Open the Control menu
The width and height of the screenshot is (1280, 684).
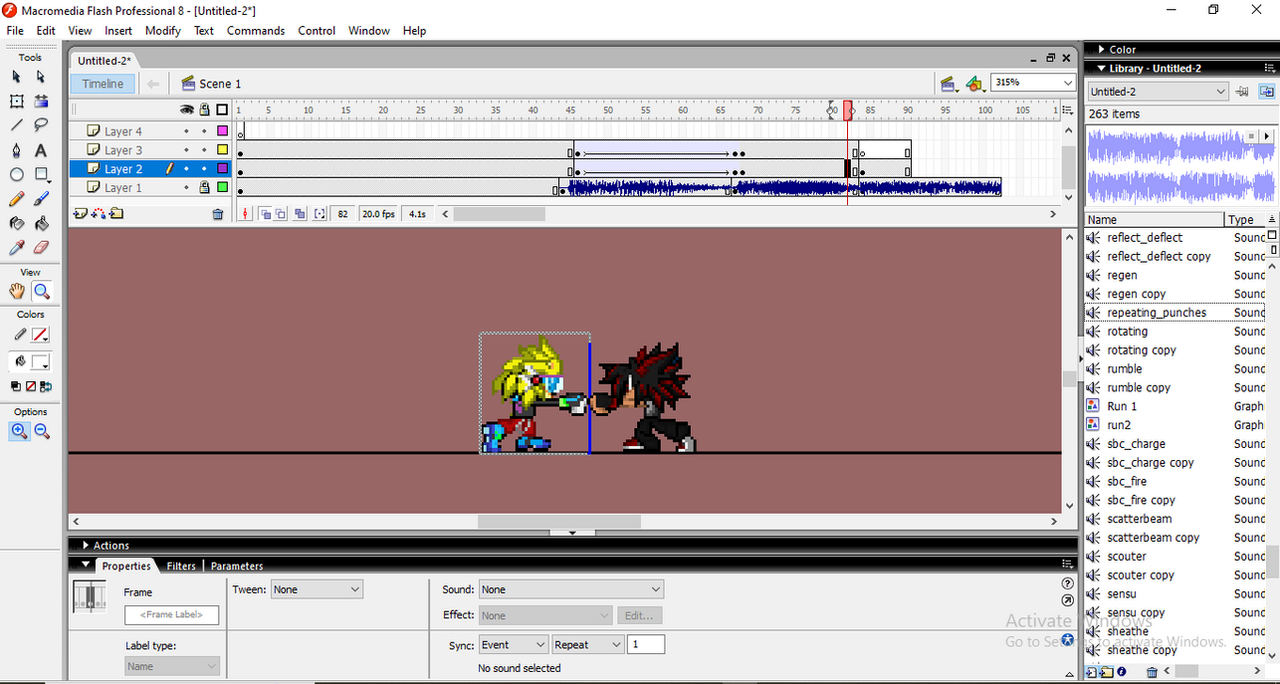point(317,31)
